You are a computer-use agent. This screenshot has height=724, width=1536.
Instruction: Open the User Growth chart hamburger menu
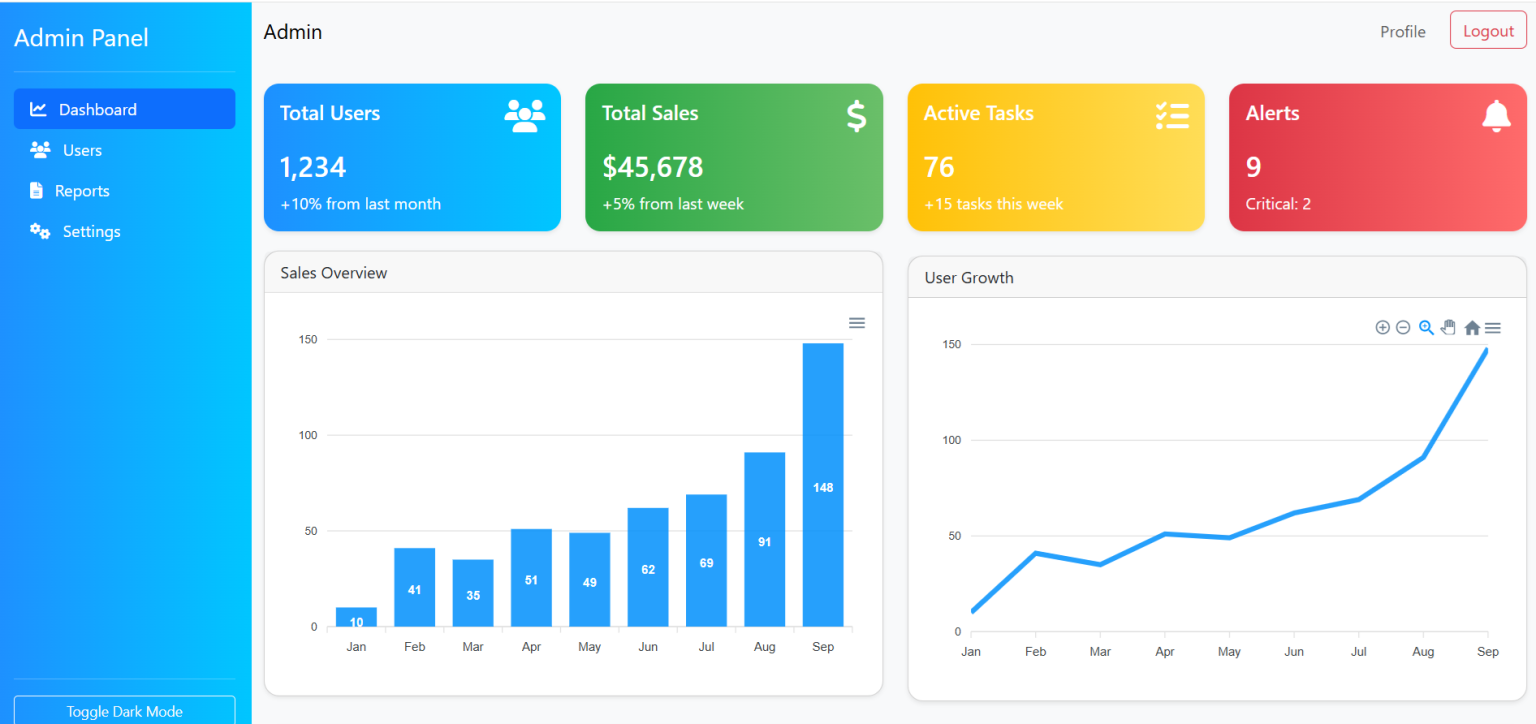click(1493, 327)
